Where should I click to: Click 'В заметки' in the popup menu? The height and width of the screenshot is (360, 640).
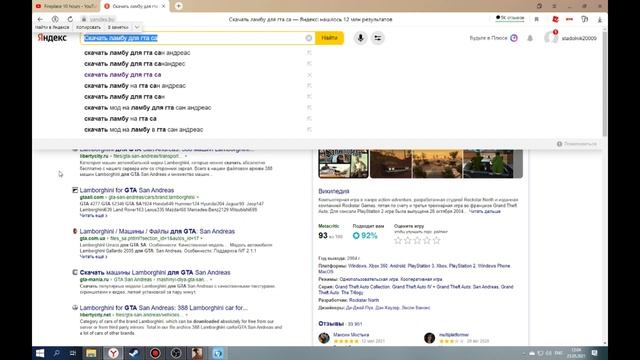118,27
